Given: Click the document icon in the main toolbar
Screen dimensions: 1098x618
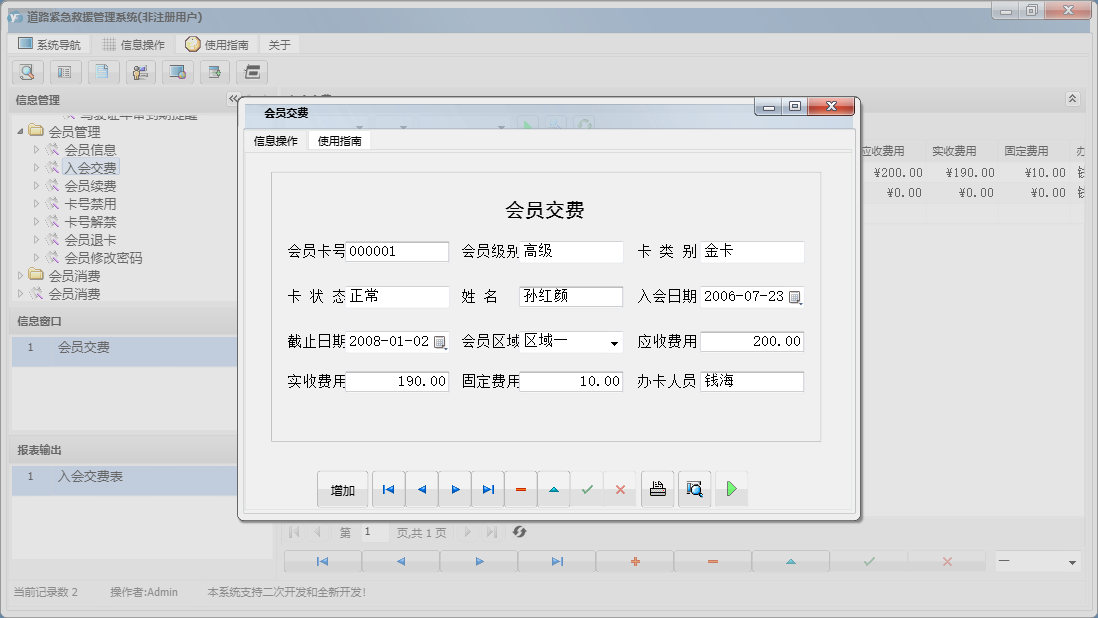Looking at the screenshot, I should (102, 72).
